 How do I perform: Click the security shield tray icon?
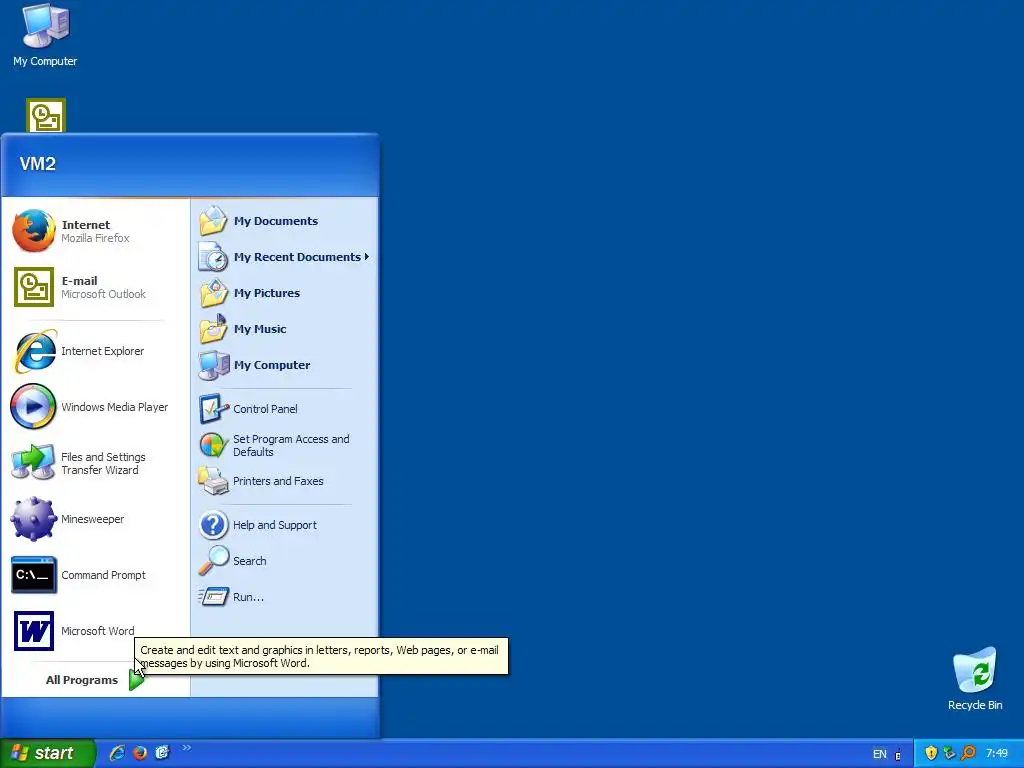[931, 753]
